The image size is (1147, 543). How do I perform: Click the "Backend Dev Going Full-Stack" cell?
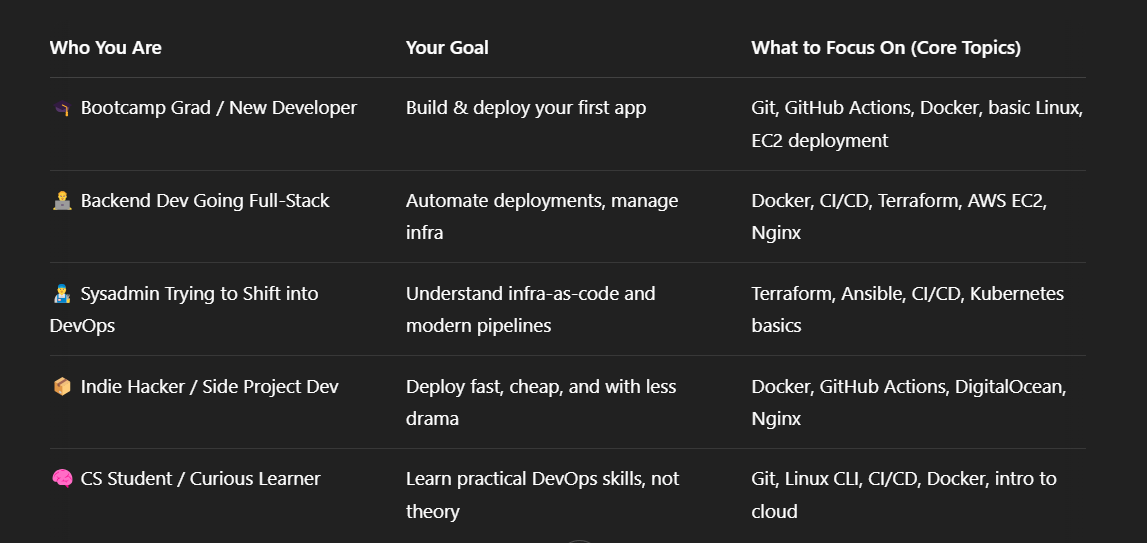point(205,201)
